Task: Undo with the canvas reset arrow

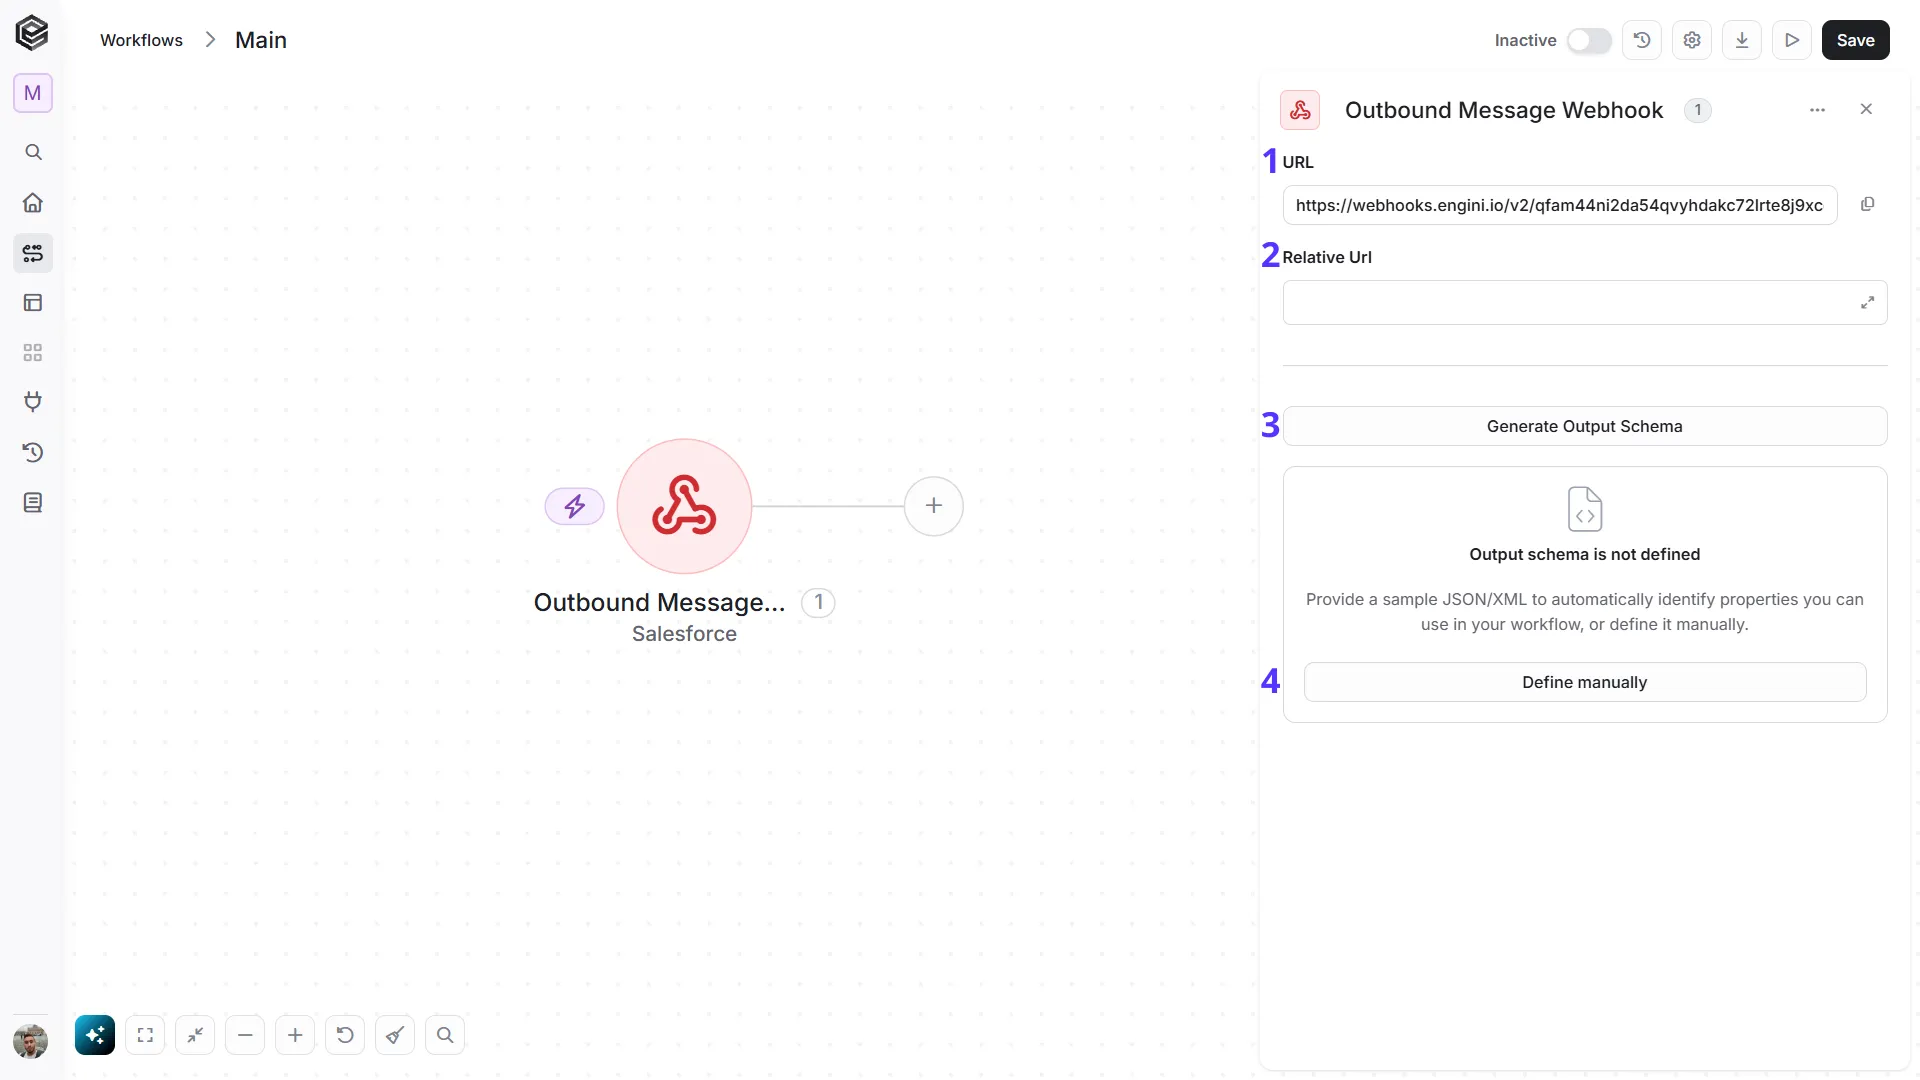Action: tap(345, 1035)
